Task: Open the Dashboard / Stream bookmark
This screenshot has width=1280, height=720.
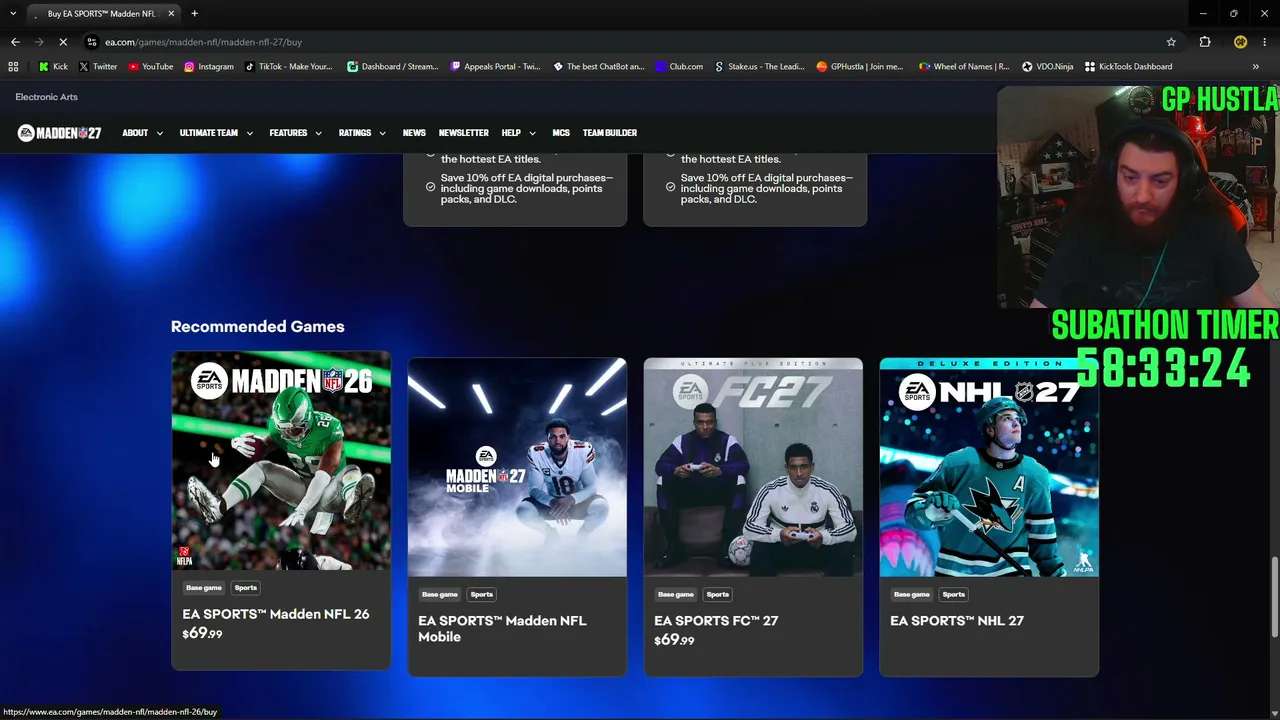Action: pyautogui.click(x=392, y=67)
